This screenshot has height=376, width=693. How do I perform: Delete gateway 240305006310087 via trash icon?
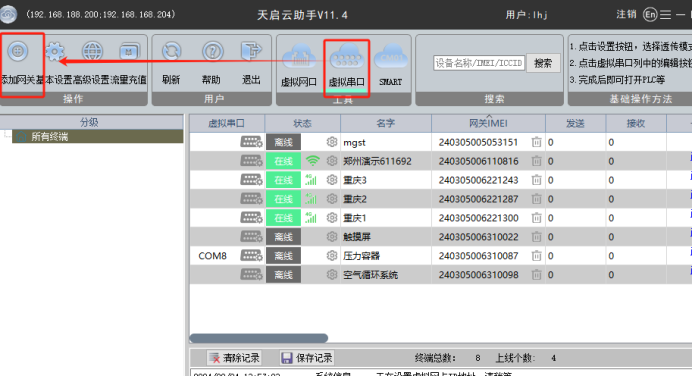536,255
